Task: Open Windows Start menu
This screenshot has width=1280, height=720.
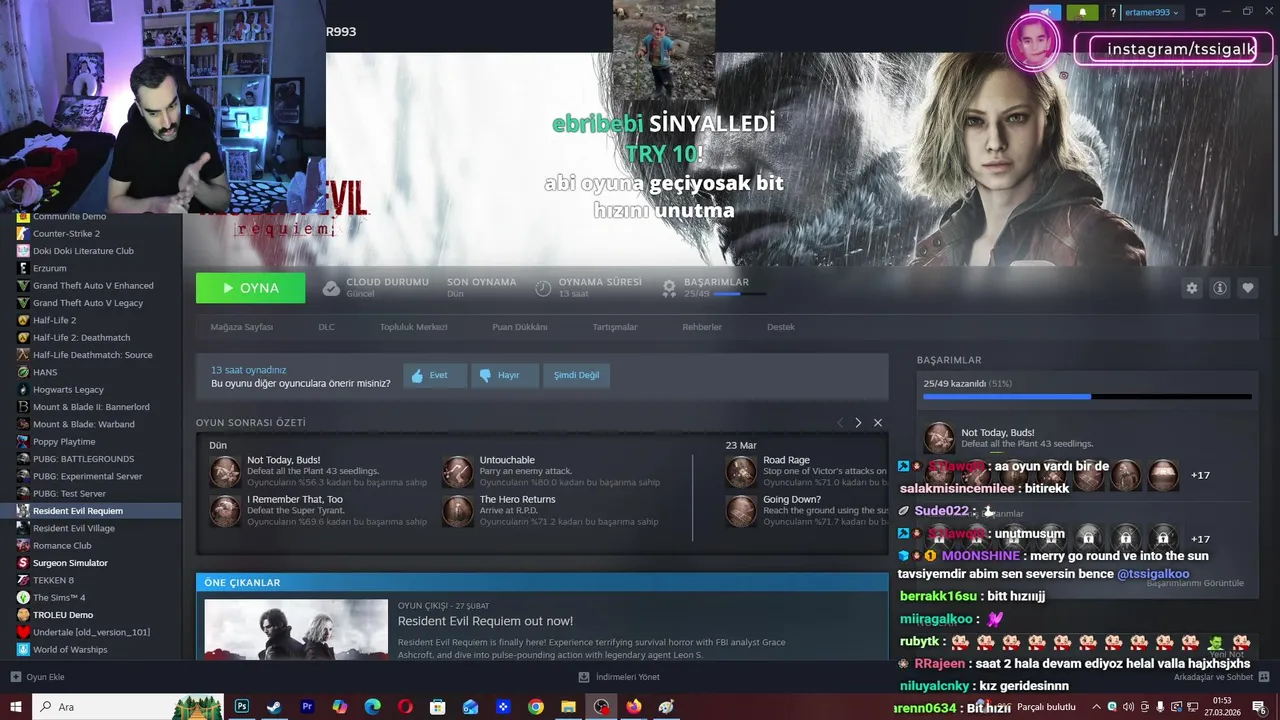Action: point(16,707)
